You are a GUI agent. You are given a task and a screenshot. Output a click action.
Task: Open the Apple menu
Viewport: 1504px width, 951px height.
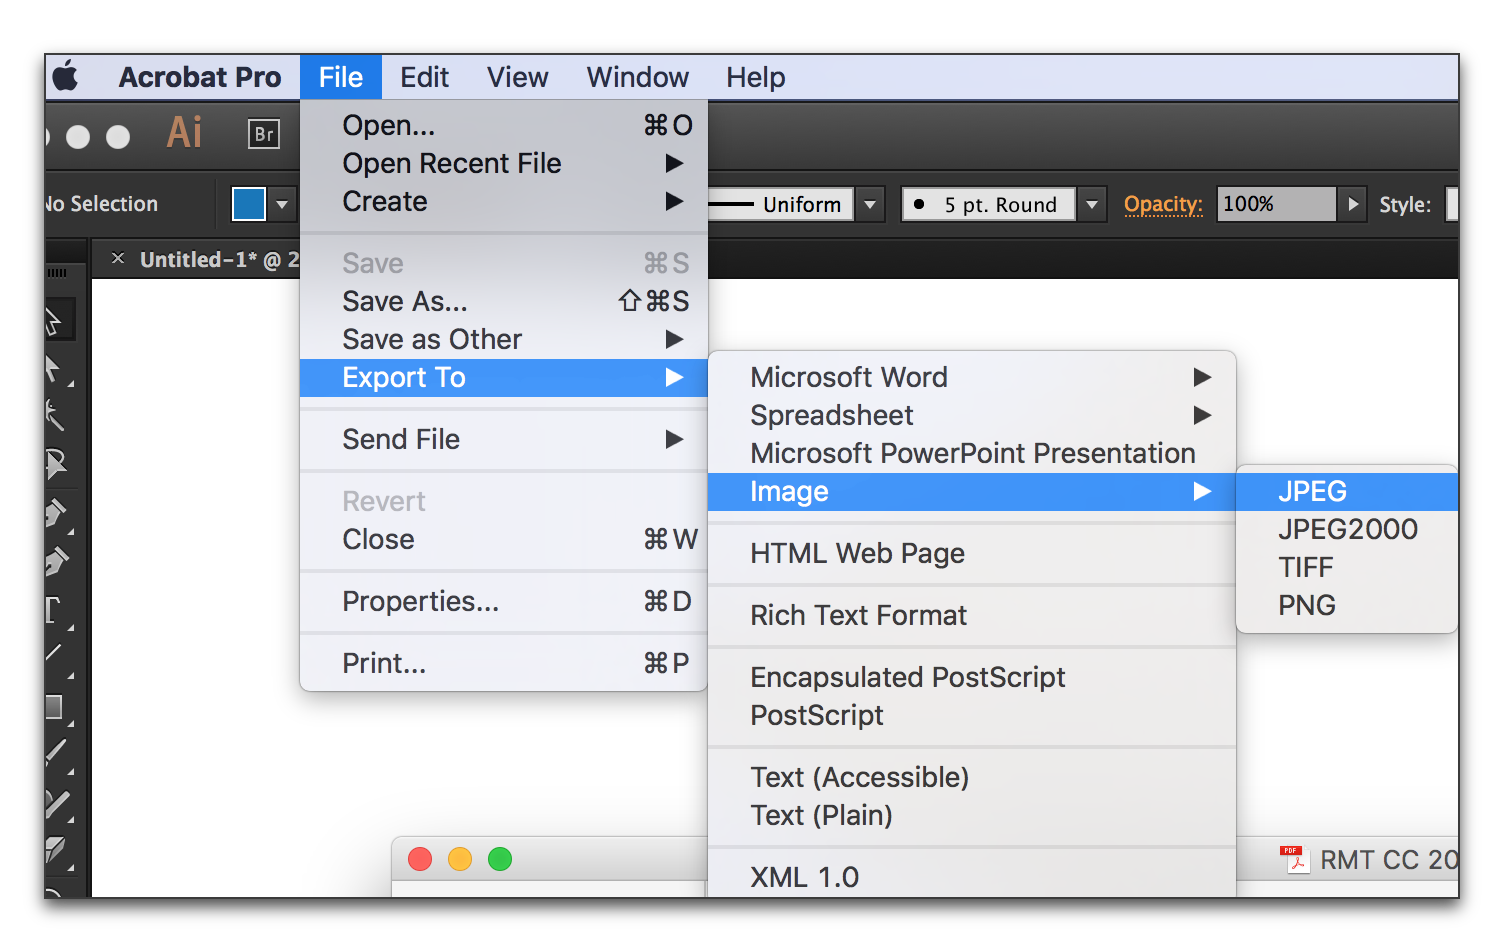click(x=66, y=77)
